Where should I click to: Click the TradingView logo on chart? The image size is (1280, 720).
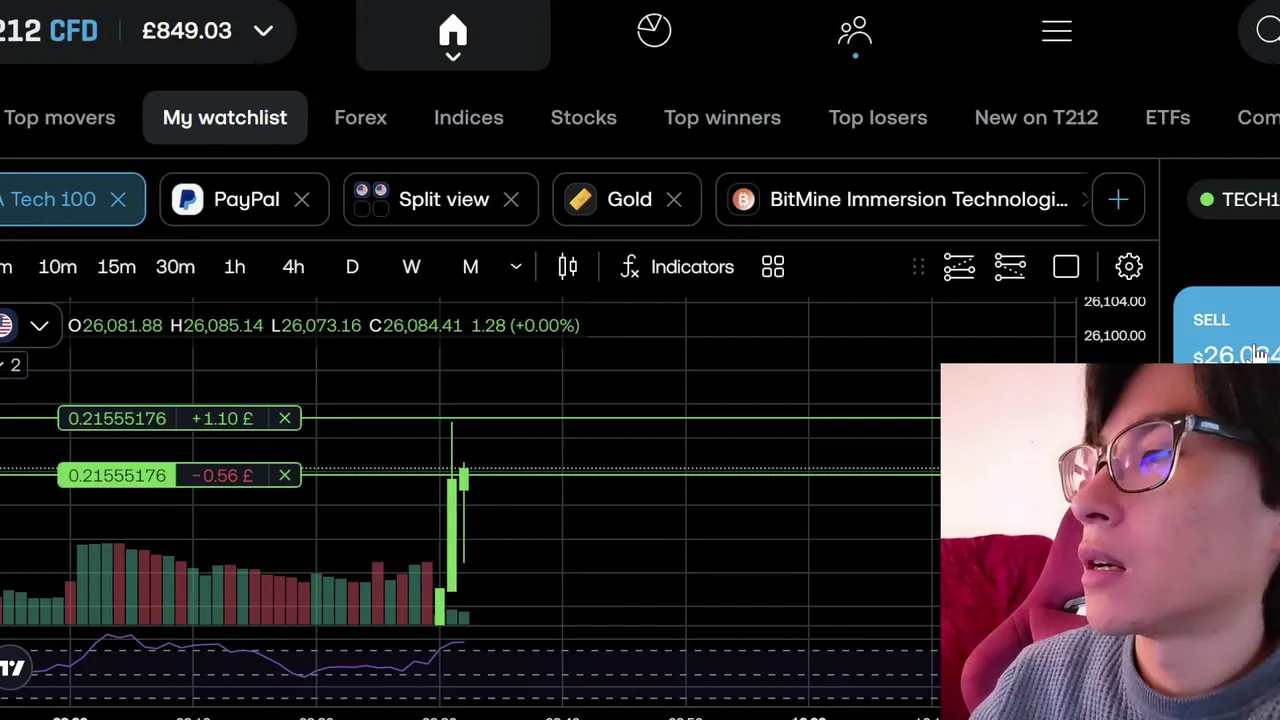[x=12, y=668]
